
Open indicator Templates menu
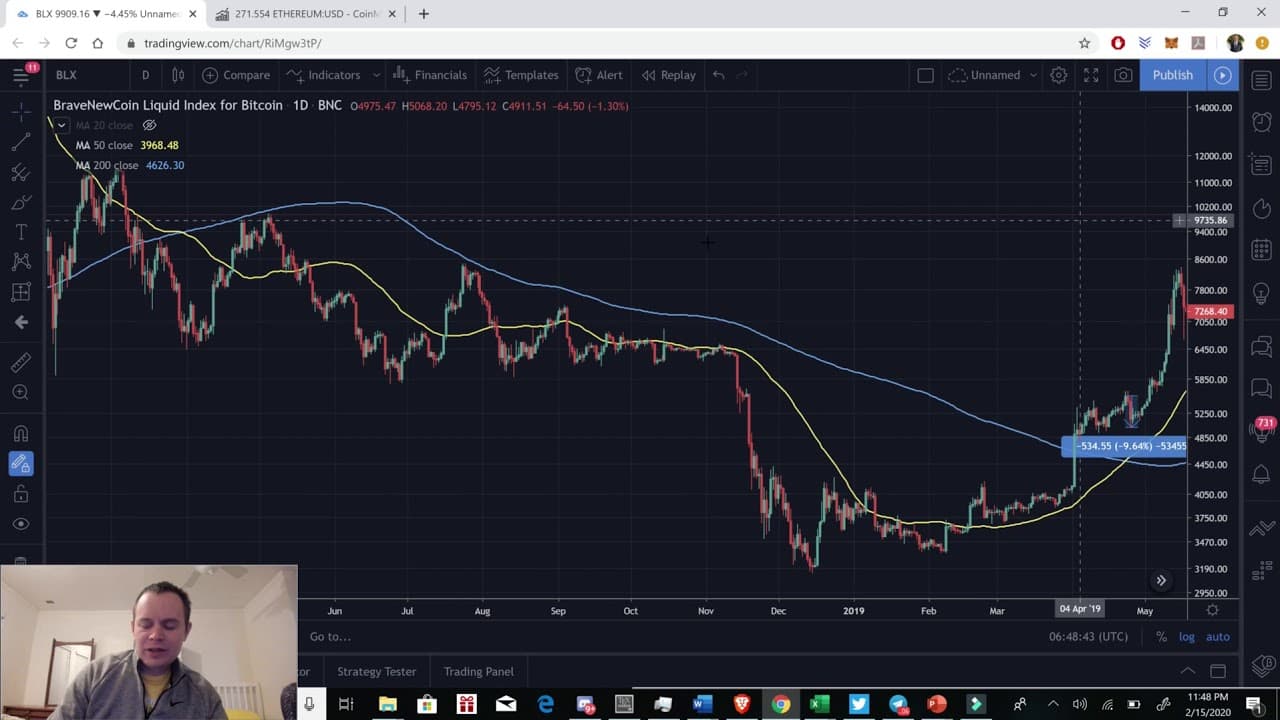pyautogui.click(x=521, y=75)
